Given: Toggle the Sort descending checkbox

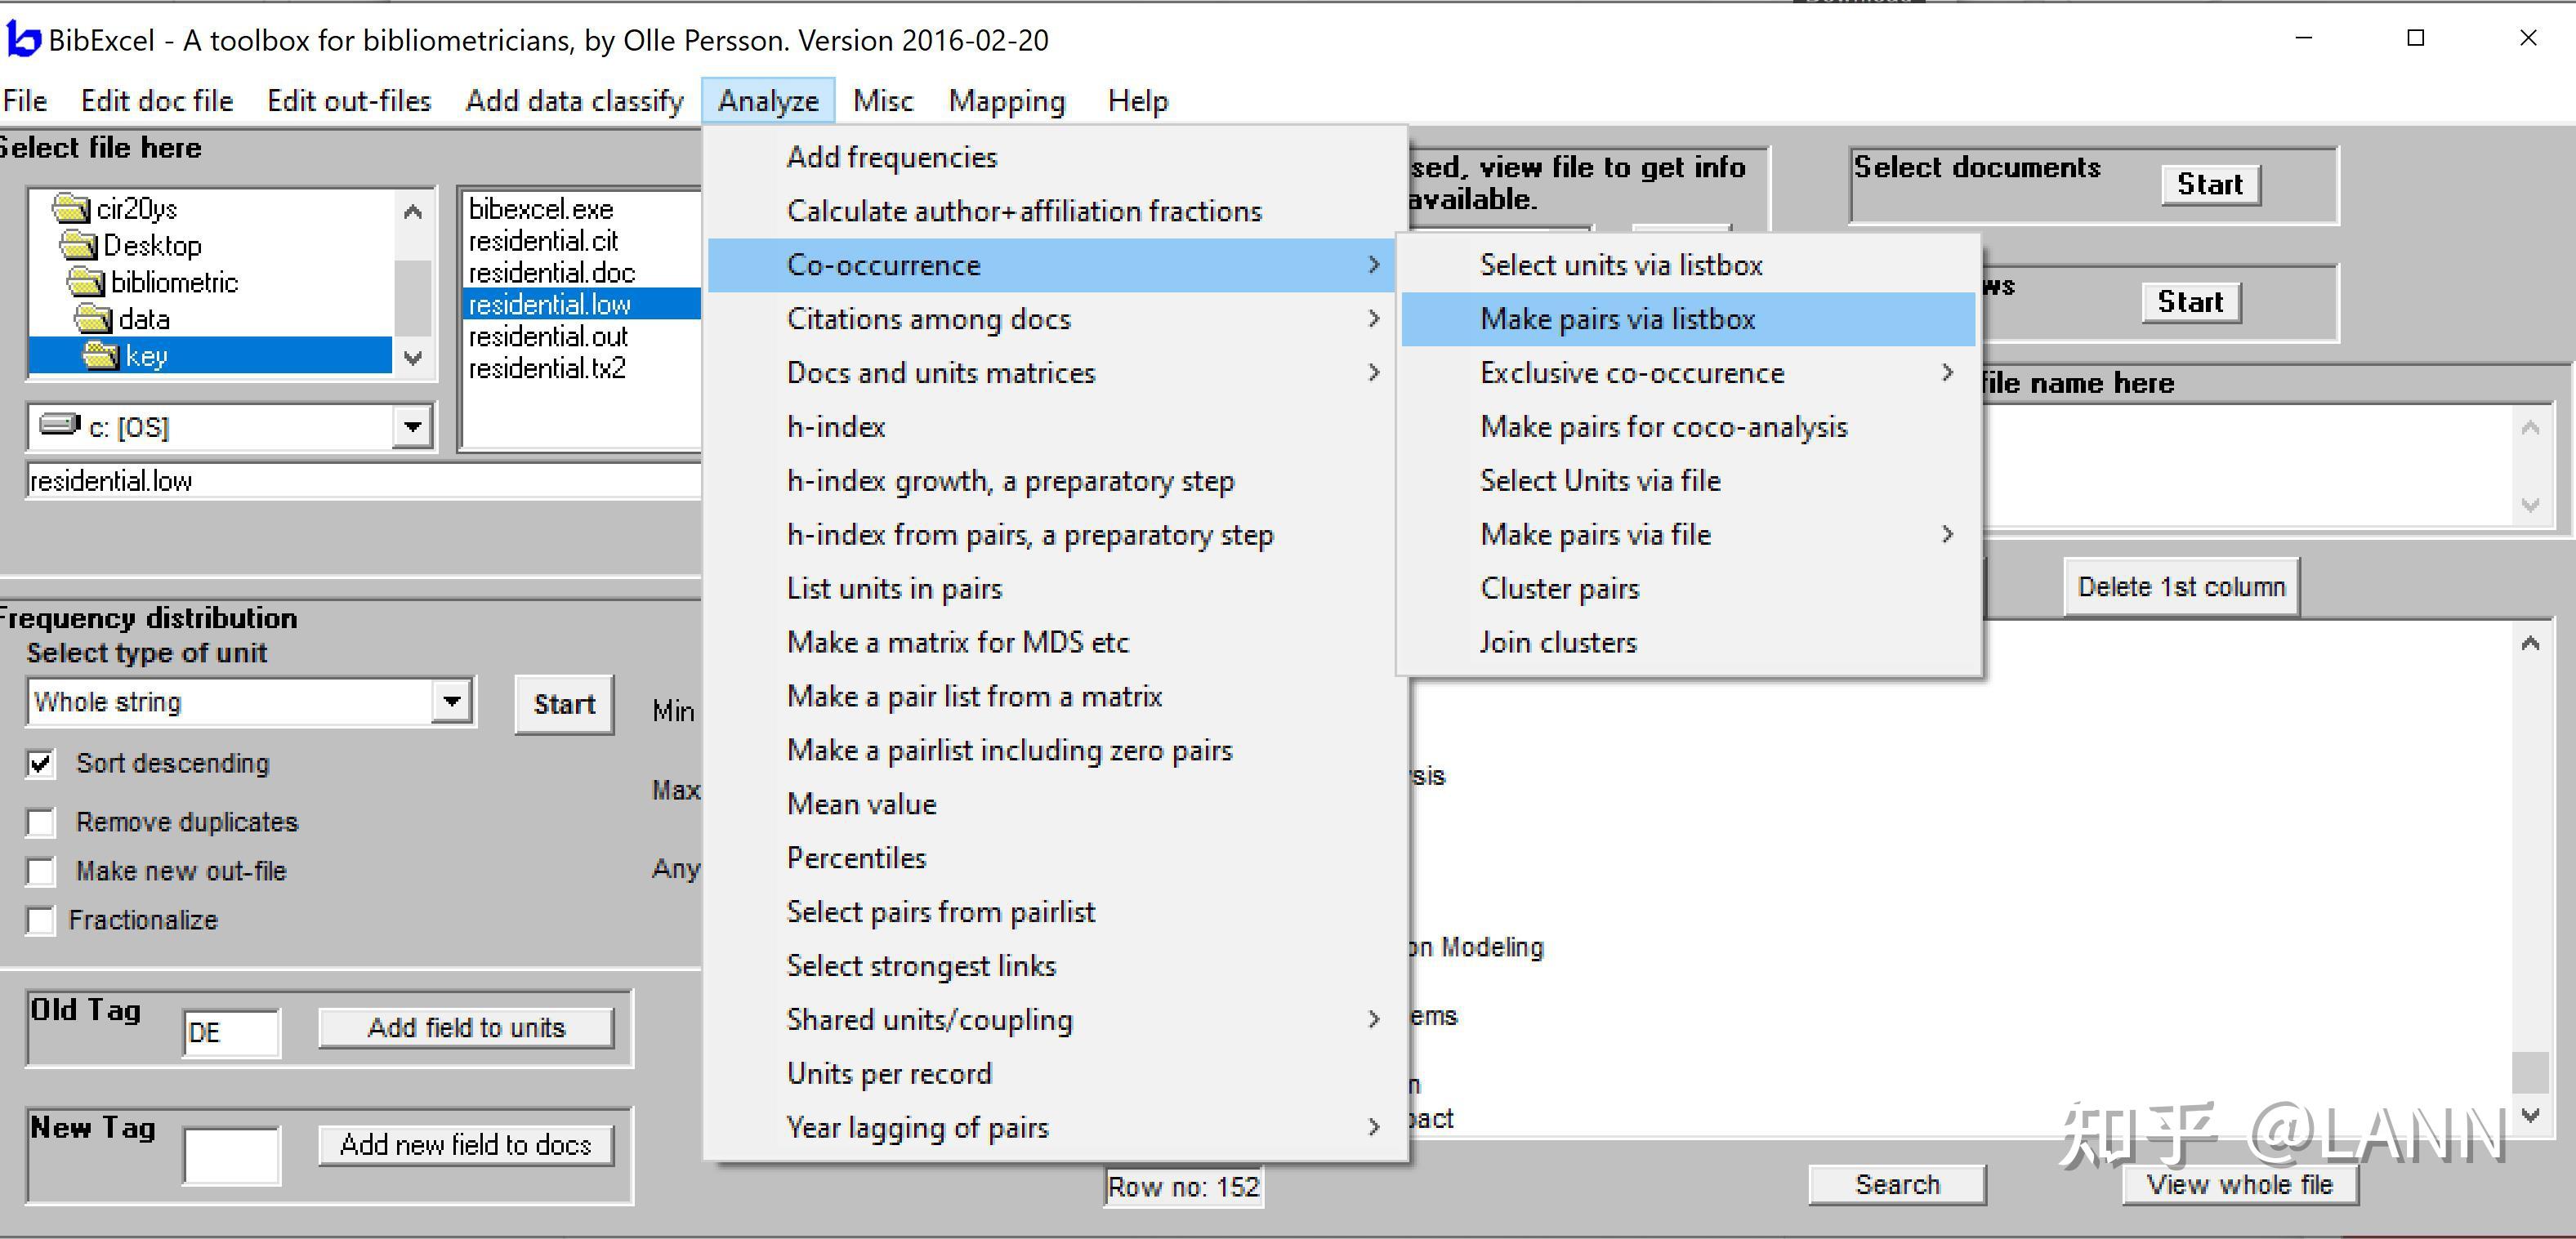Looking at the screenshot, I should [41, 764].
